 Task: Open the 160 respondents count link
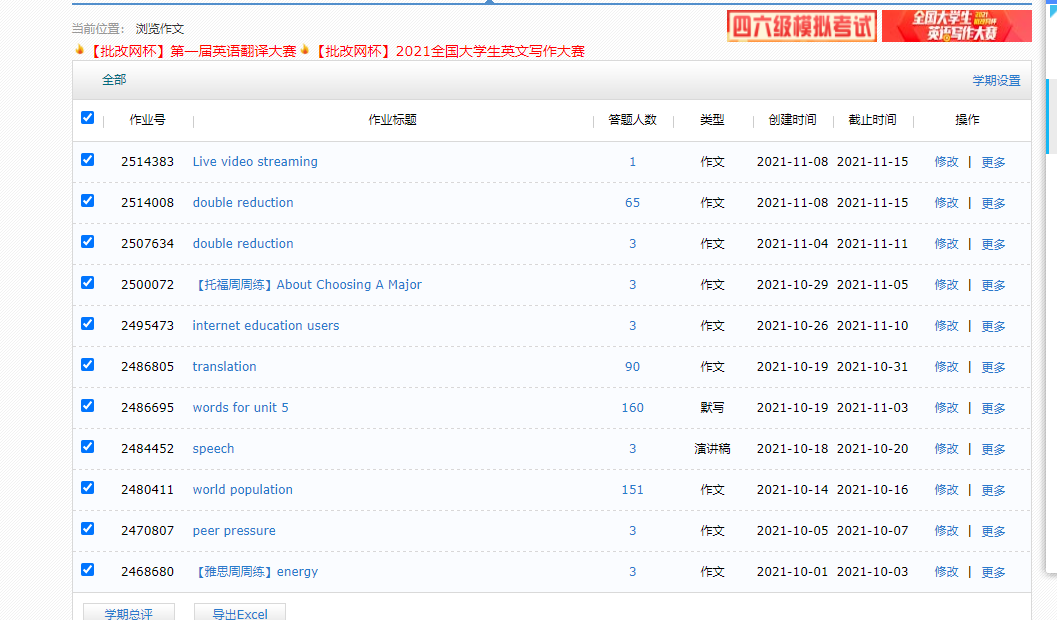pyautogui.click(x=632, y=408)
